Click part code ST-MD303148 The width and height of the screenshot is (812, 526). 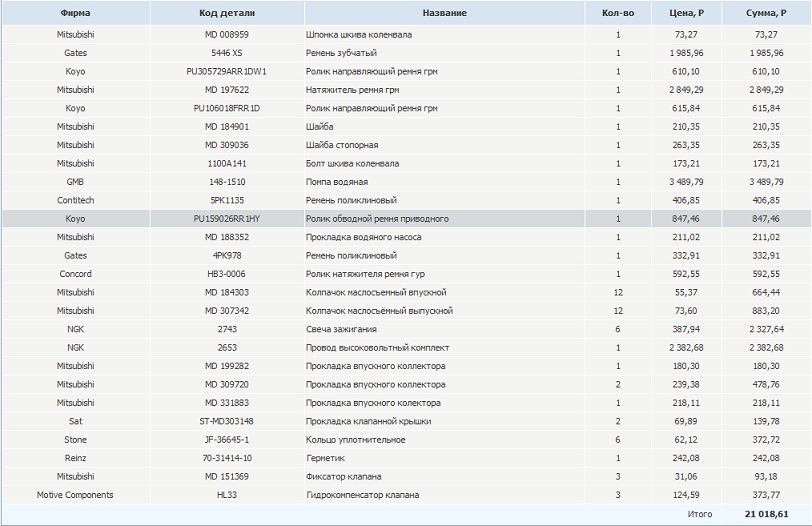click(226, 421)
